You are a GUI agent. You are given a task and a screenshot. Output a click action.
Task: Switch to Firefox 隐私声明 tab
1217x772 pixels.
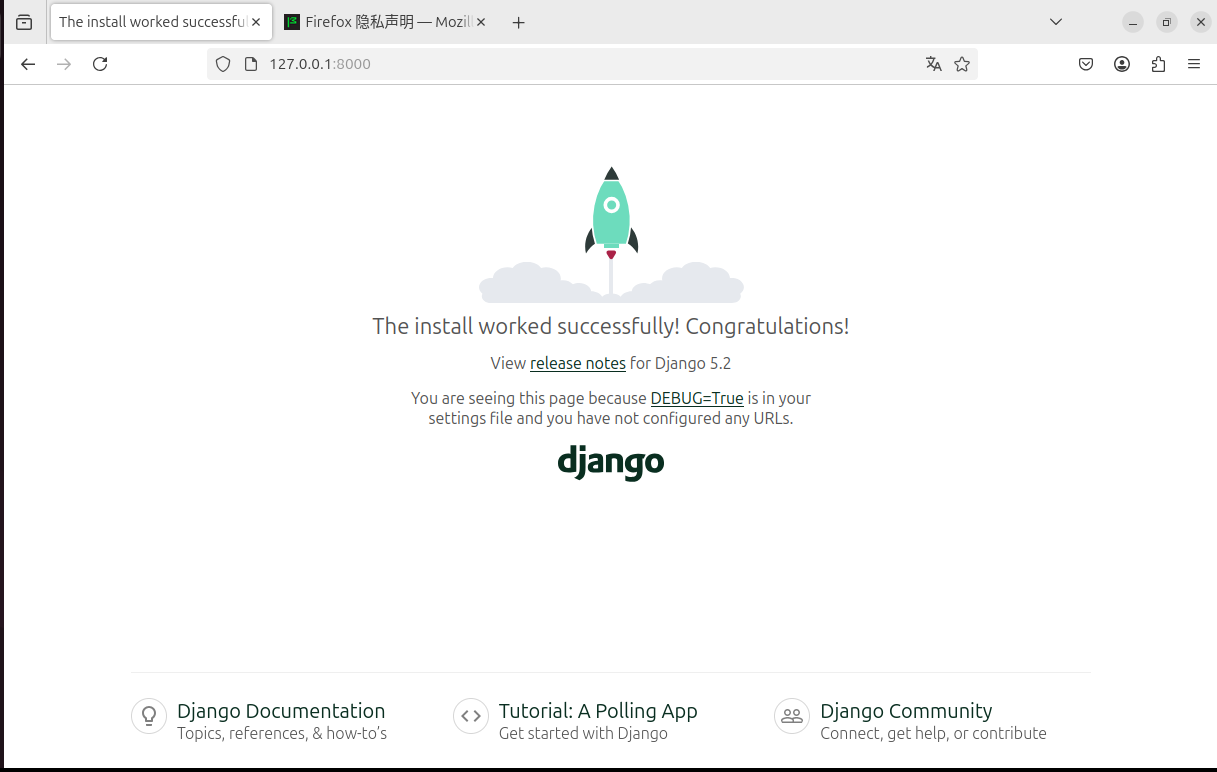pyautogui.click(x=385, y=22)
